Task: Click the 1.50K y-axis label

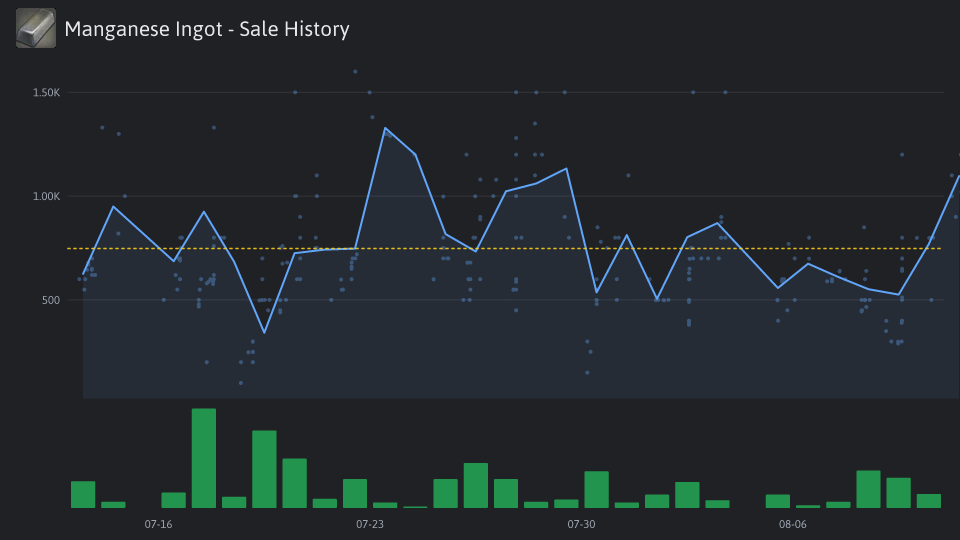Action: click(47, 92)
